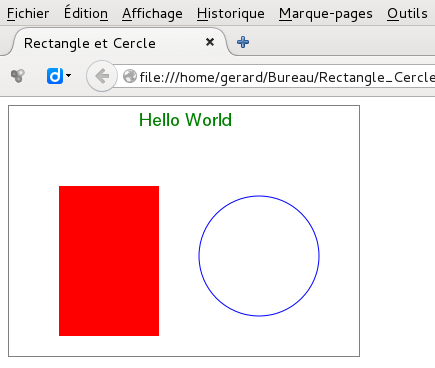Go back with the arrow button
Image resolution: width=435 pixels, height=368 pixels.
pos(102,76)
